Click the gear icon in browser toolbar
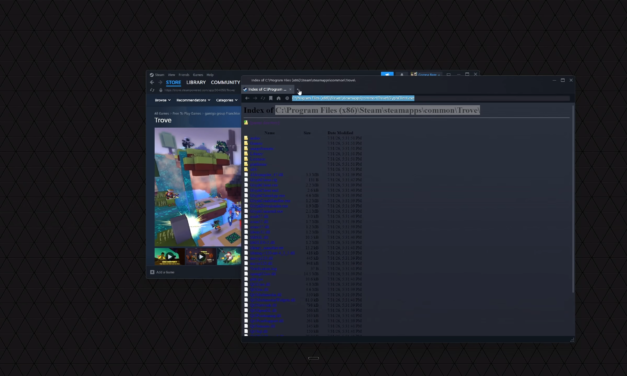Screen dimensions: 627x376 pos(287,98)
